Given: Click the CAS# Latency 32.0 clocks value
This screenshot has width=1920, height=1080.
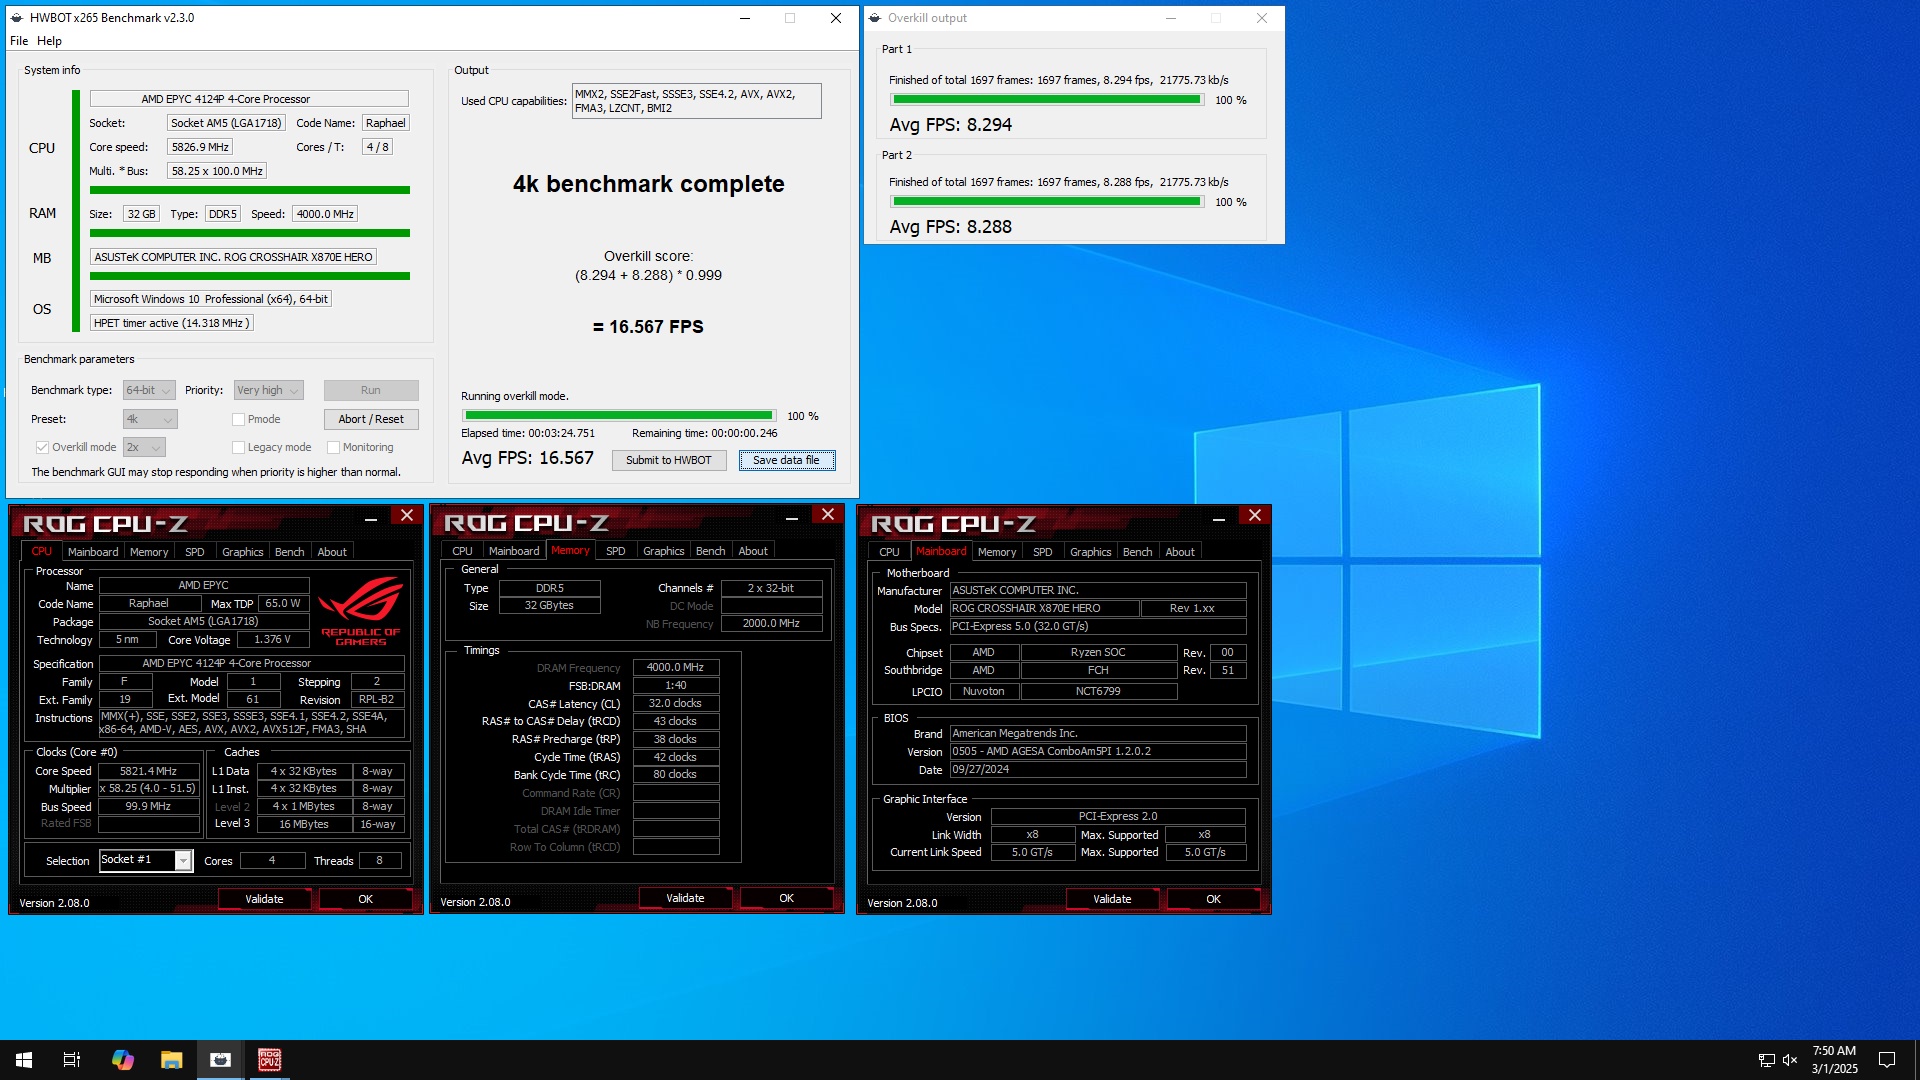Looking at the screenshot, I should (x=676, y=703).
